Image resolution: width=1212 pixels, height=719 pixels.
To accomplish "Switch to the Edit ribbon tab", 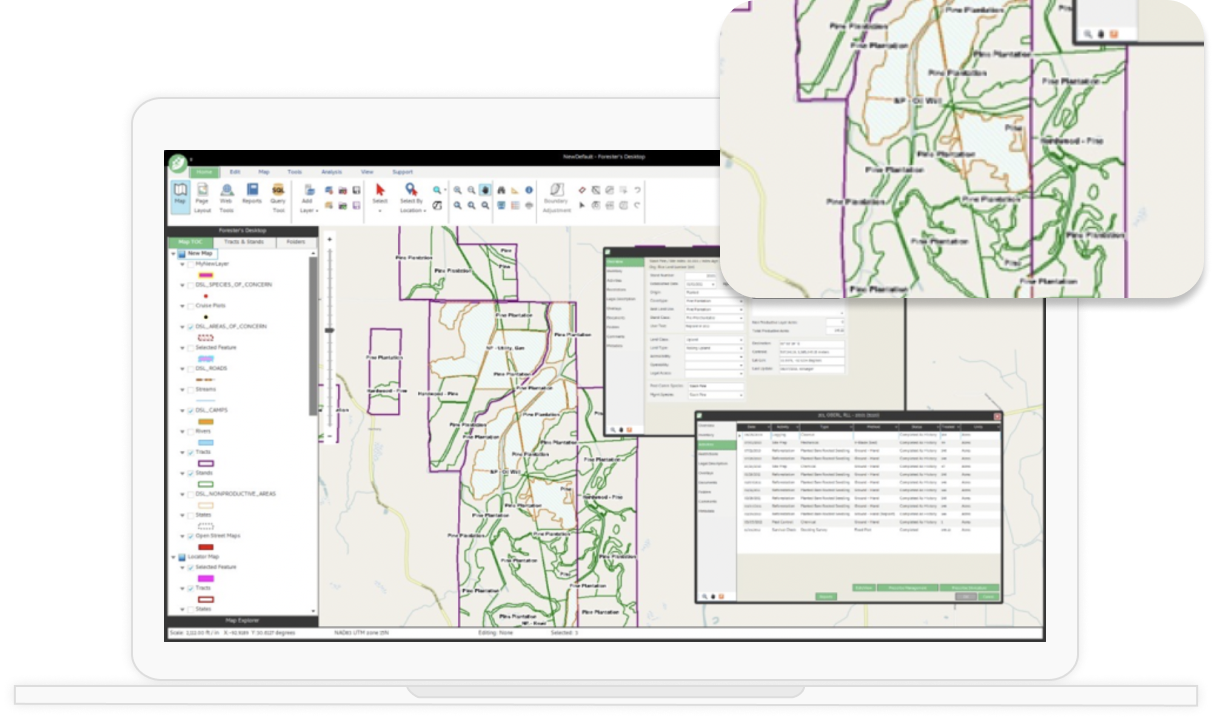I will tap(234, 172).
